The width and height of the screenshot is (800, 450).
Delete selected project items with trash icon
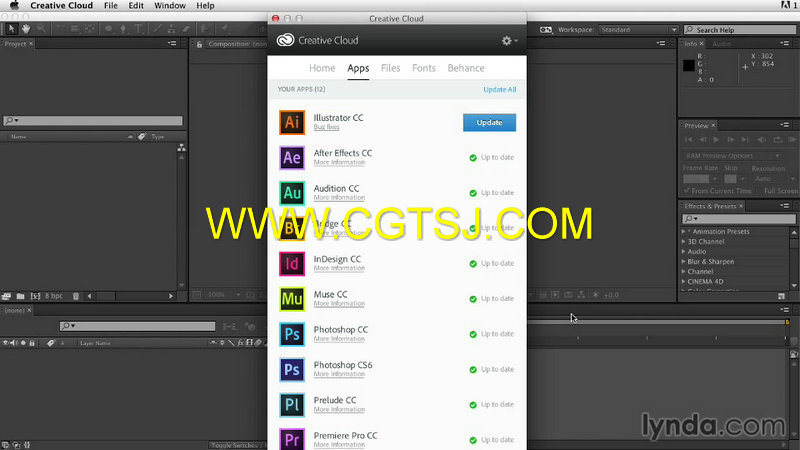point(76,296)
